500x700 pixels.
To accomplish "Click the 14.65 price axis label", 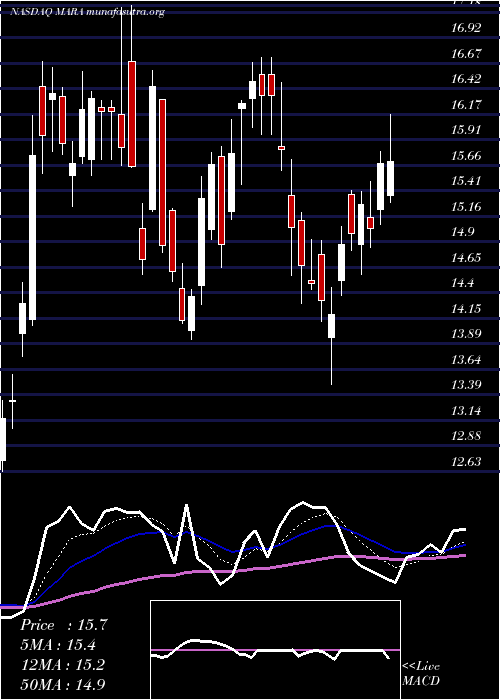I will point(466,258).
